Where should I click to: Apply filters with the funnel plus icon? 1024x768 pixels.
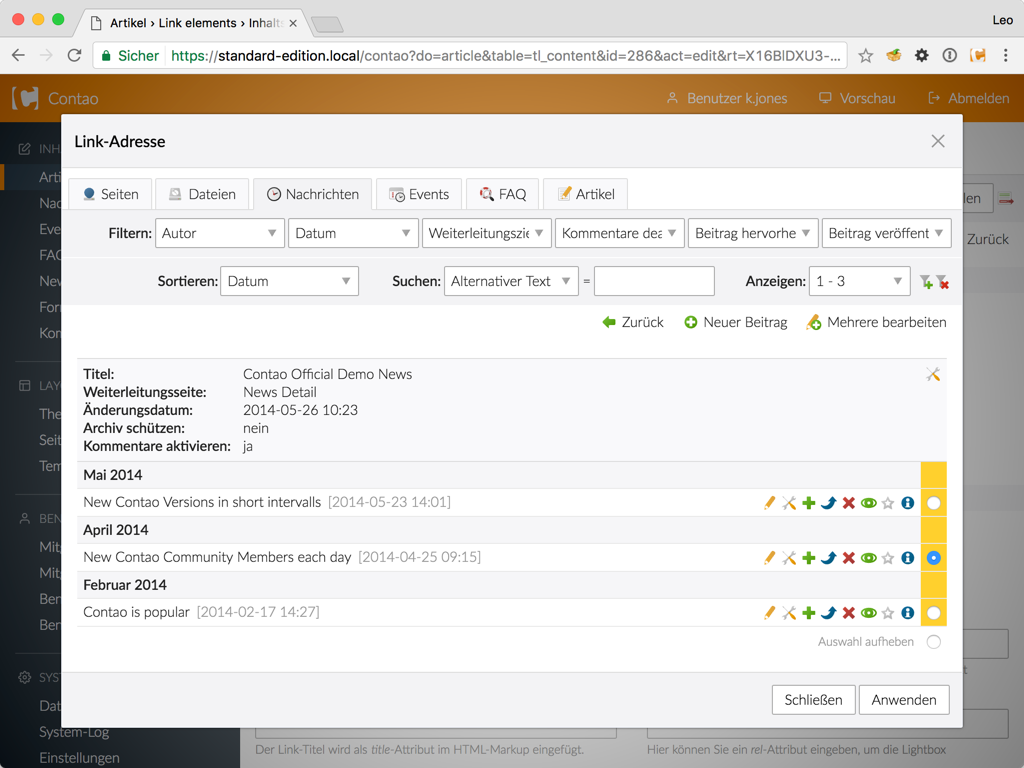click(926, 282)
